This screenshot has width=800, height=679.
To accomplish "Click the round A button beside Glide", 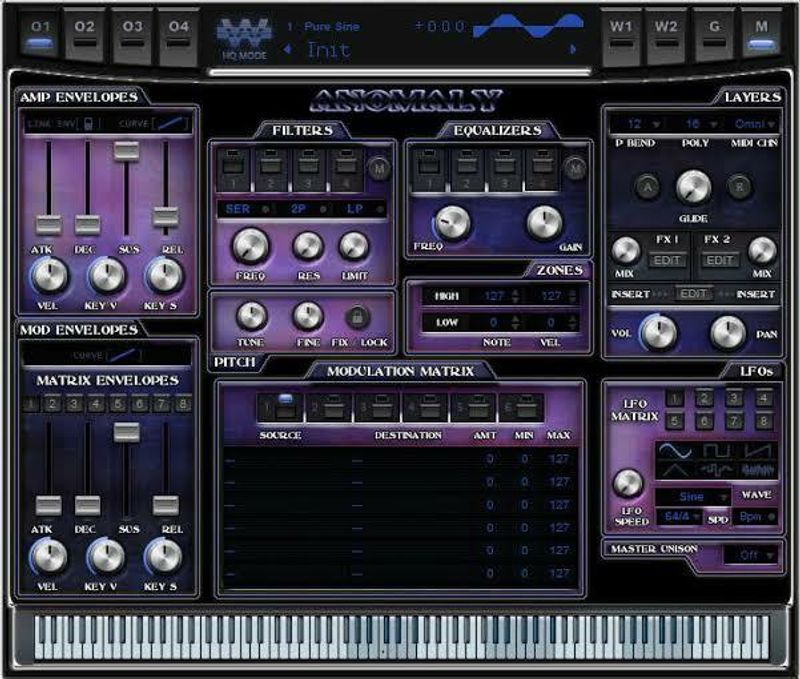I will click(x=647, y=187).
